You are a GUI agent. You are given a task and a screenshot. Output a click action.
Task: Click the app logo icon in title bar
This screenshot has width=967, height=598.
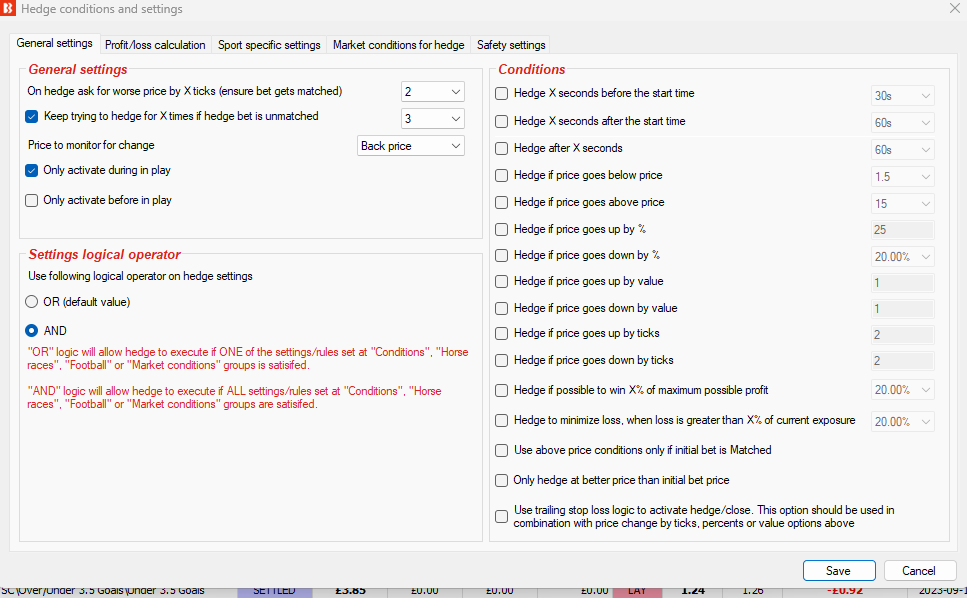(x=8, y=9)
